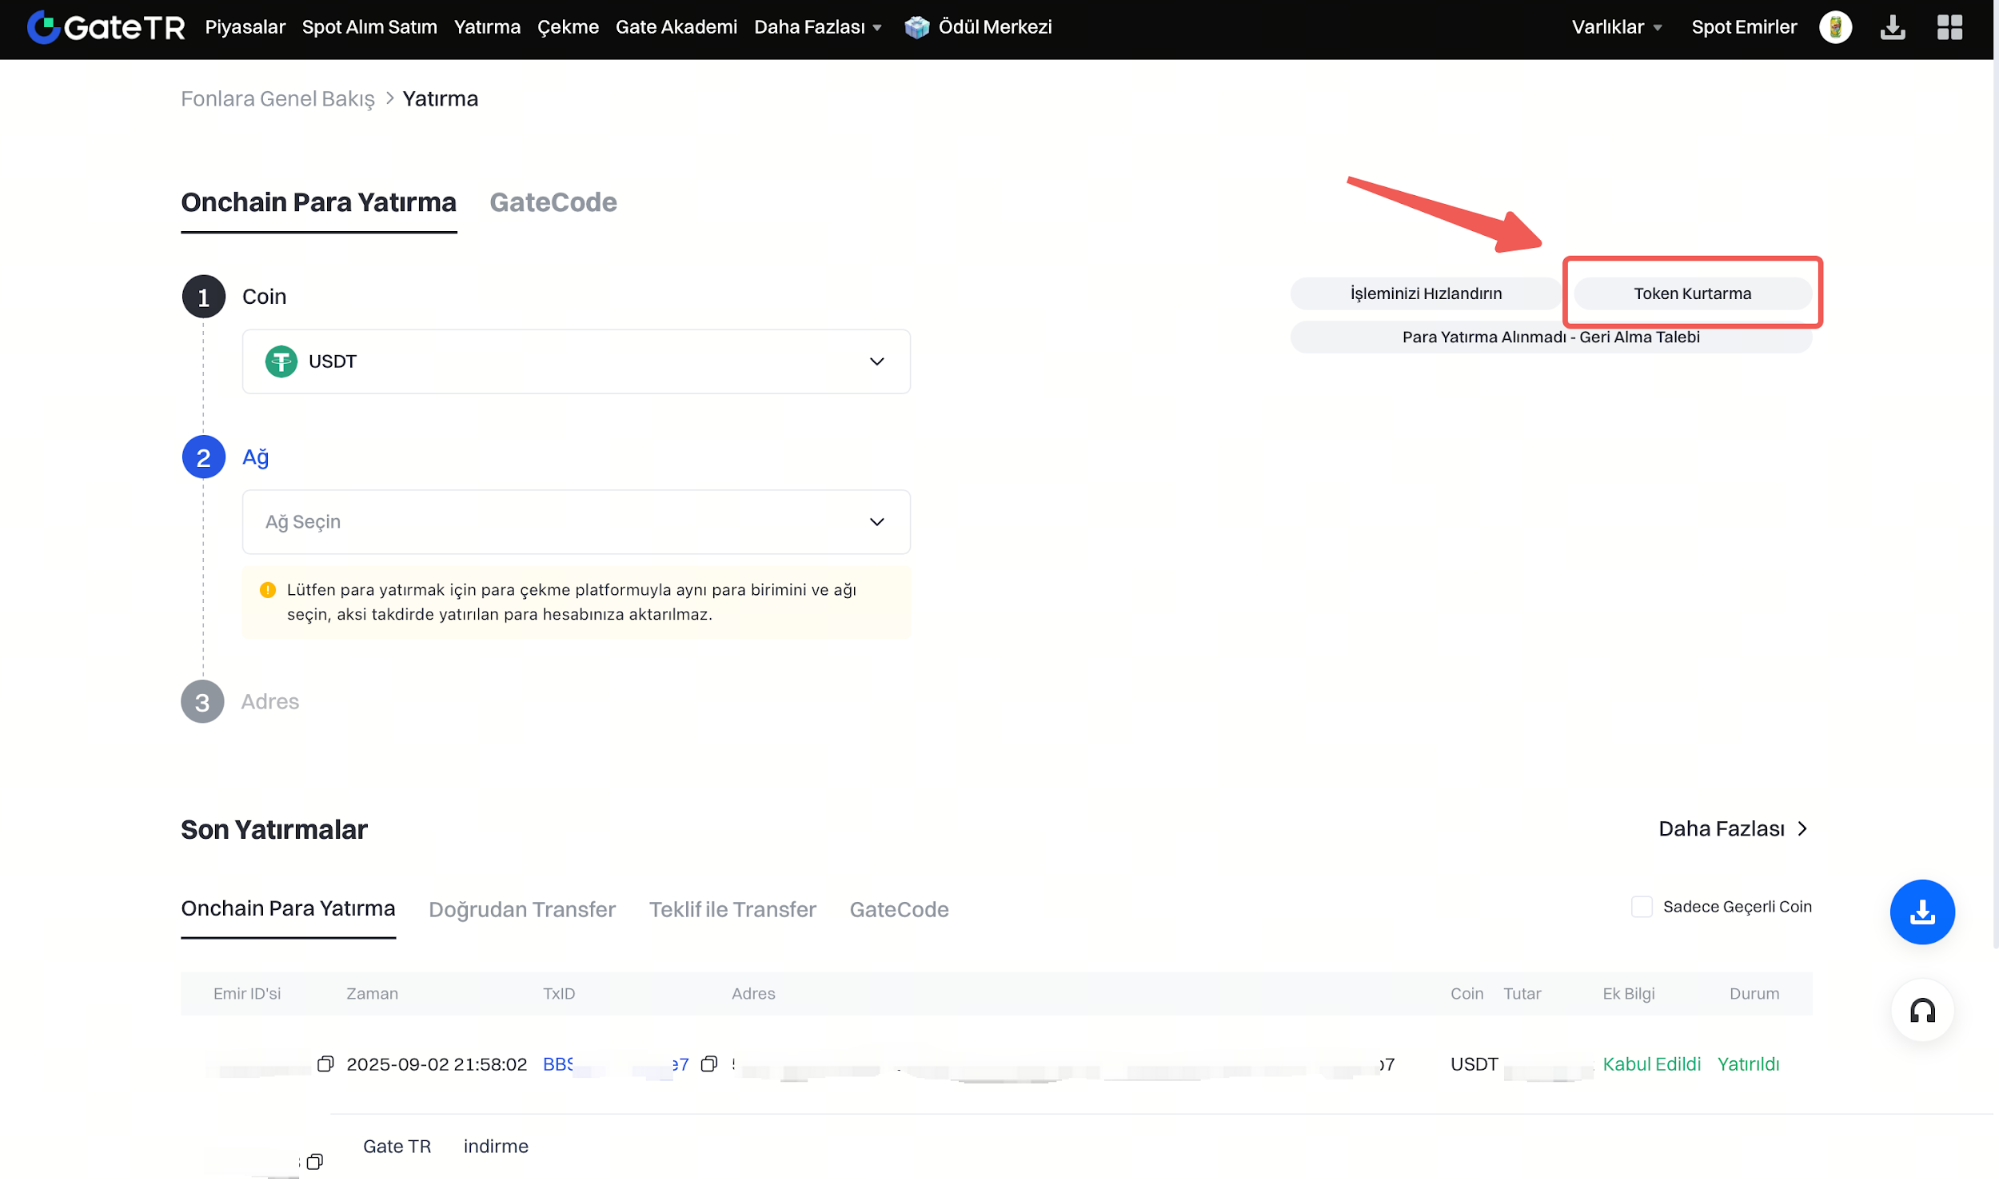1999x1179 pixels.
Task: Go to Fonlara Genel Bakış breadcrumb
Action: pos(277,98)
